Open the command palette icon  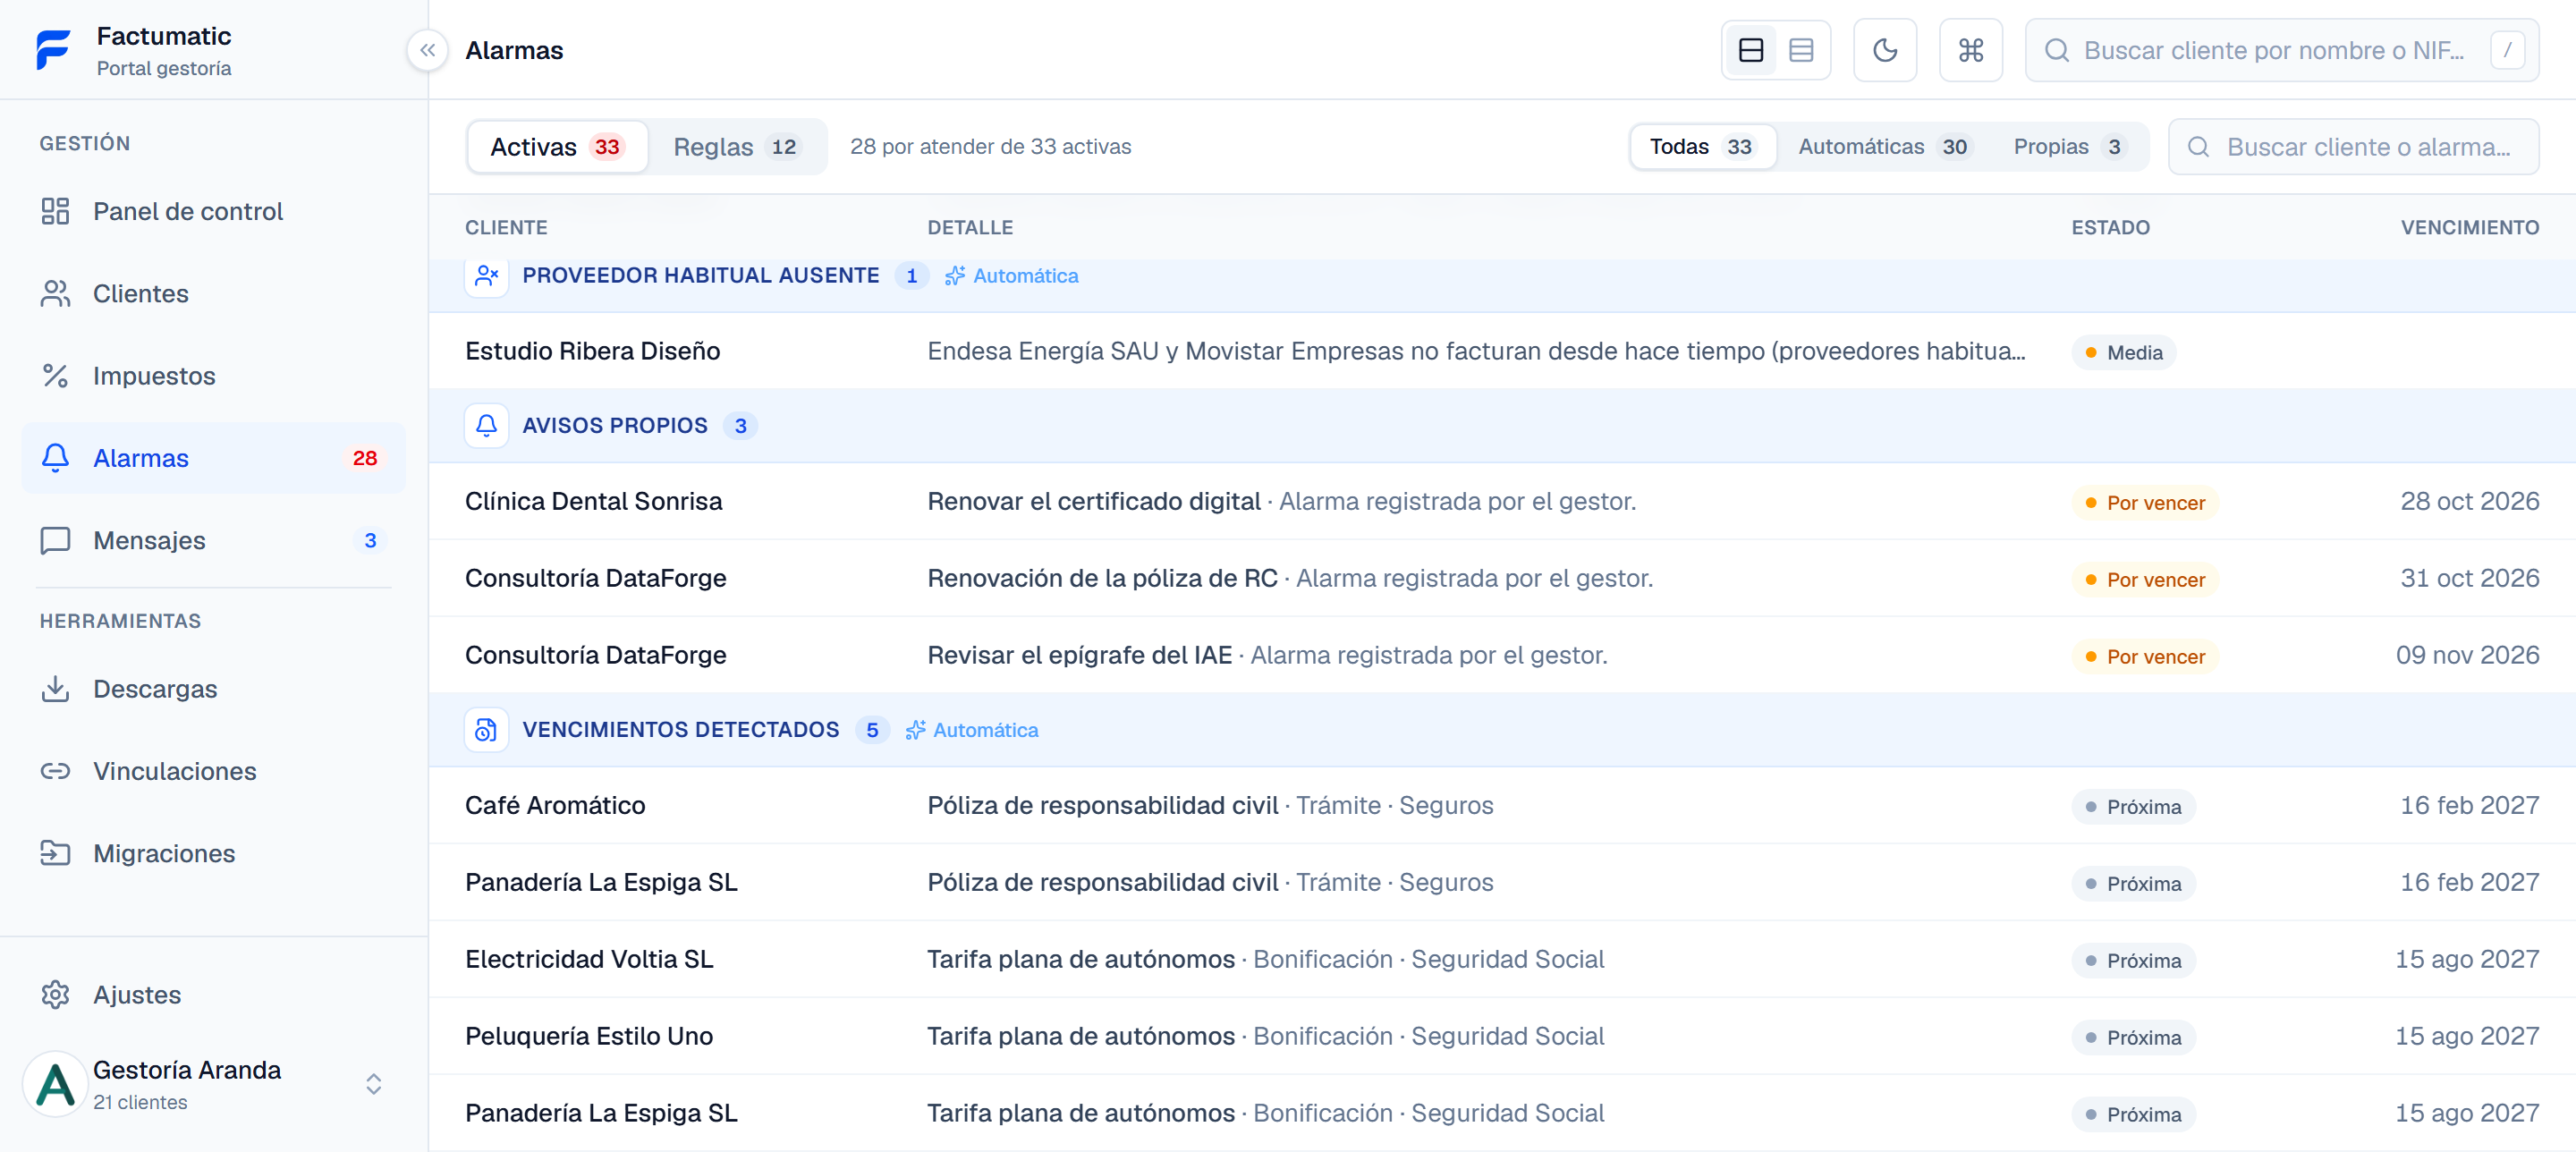(1971, 50)
